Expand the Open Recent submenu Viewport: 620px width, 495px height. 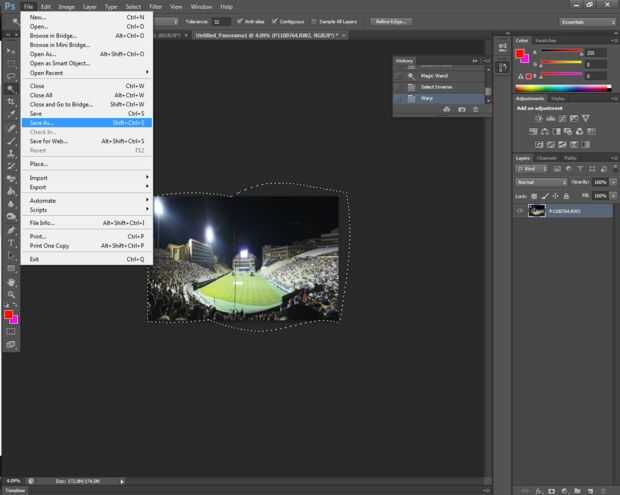point(87,73)
